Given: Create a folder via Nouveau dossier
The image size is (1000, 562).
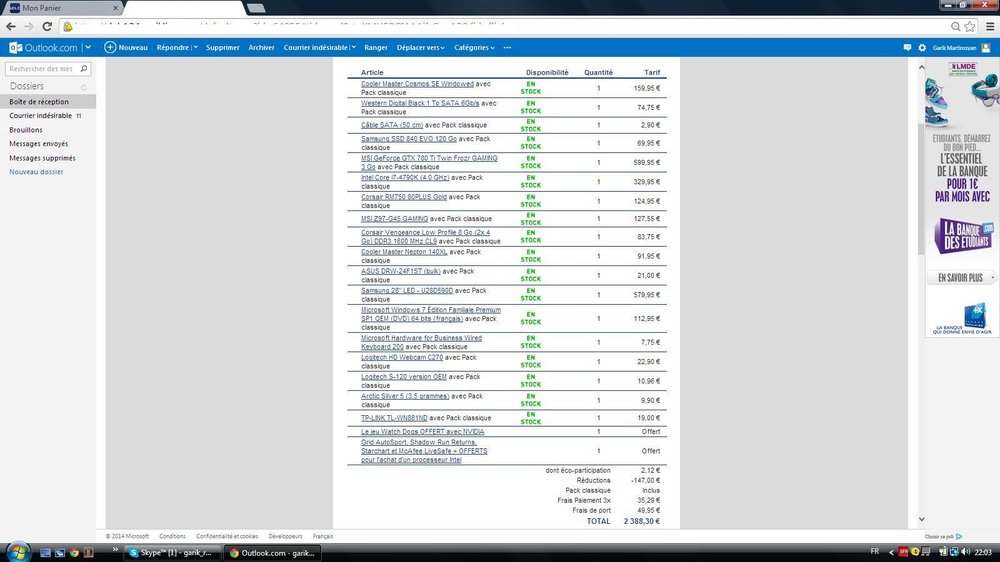Looking at the screenshot, I should (36, 172).
